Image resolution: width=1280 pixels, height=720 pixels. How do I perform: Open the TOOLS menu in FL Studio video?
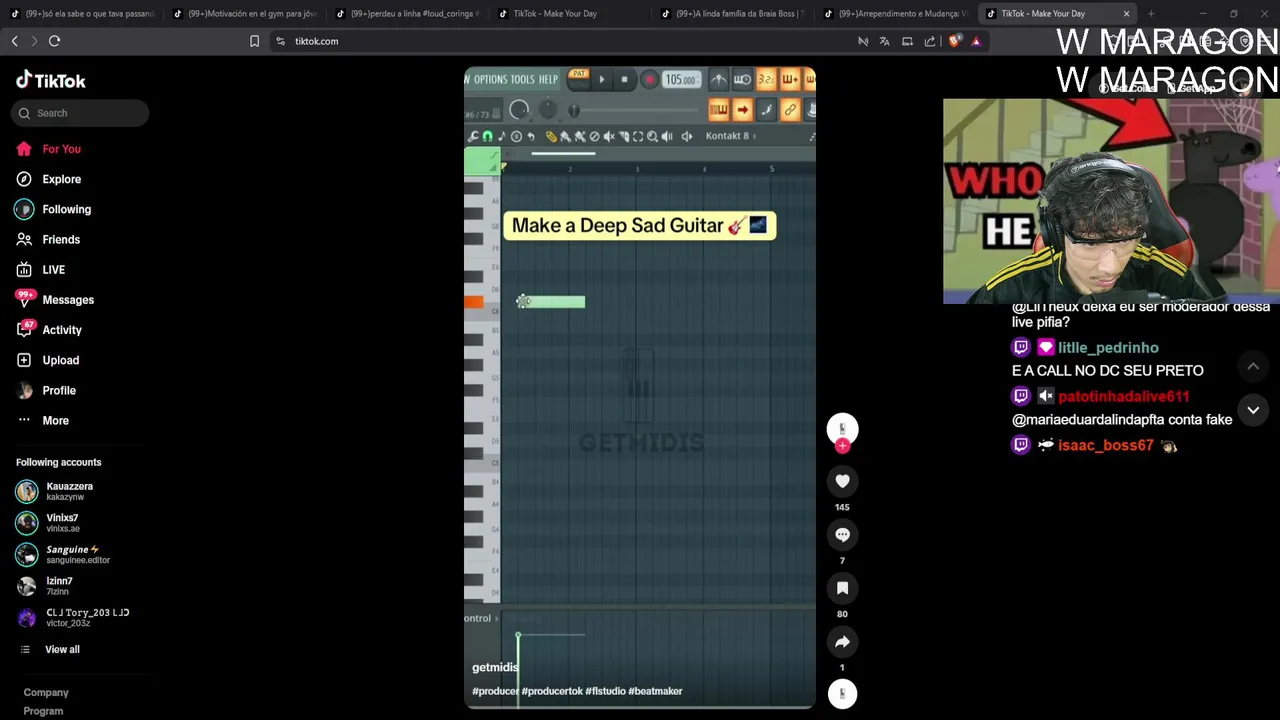tap(523, 79)
